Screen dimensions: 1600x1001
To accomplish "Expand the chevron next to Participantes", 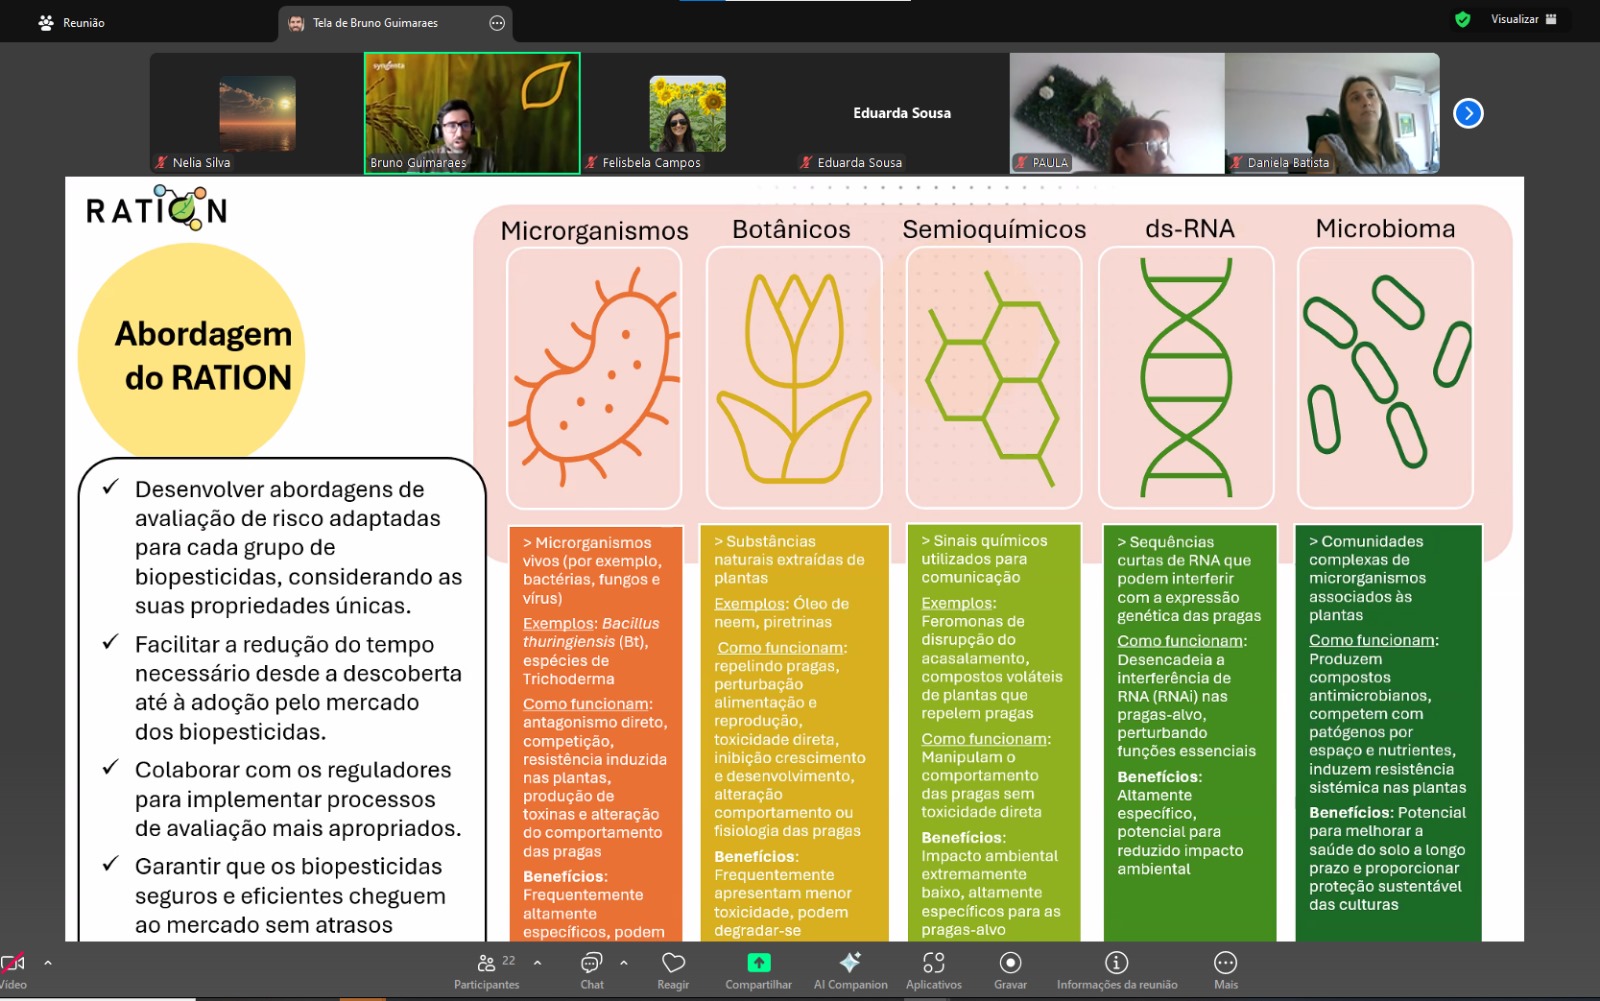I will pyautogui.click(x=537, y=963).
